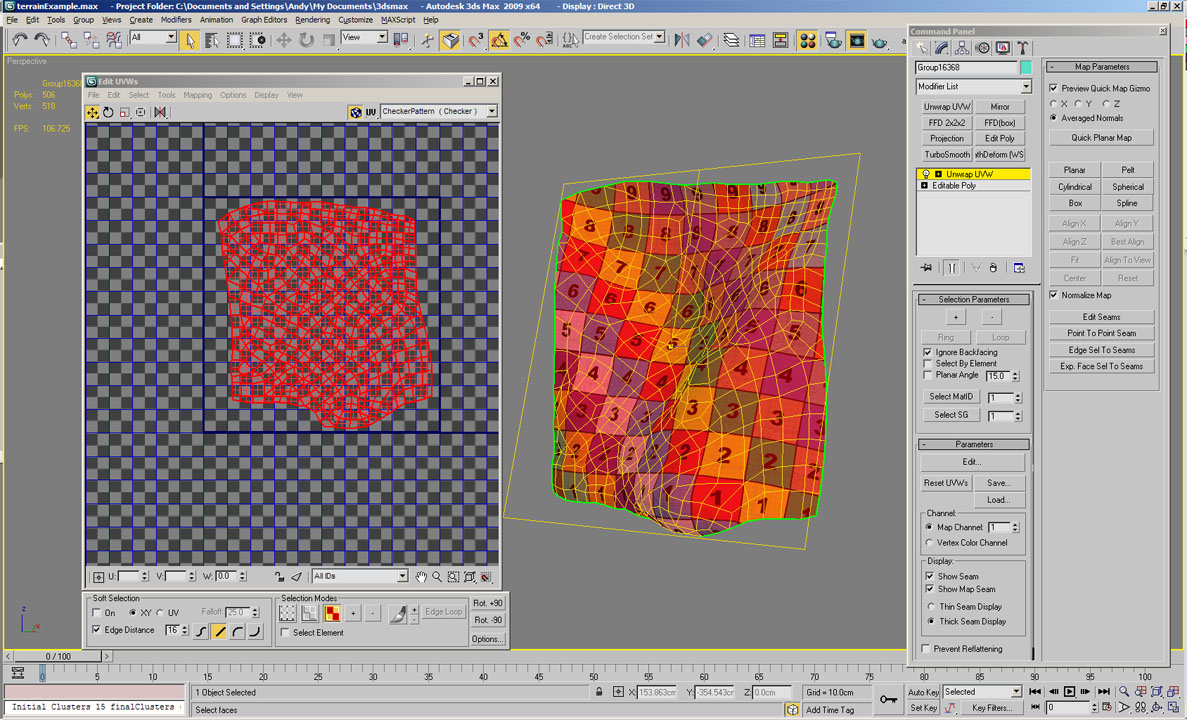Click the Pelt mapping button
The height and width of the screenshot is (720, 1187).
click(1127, 170)
